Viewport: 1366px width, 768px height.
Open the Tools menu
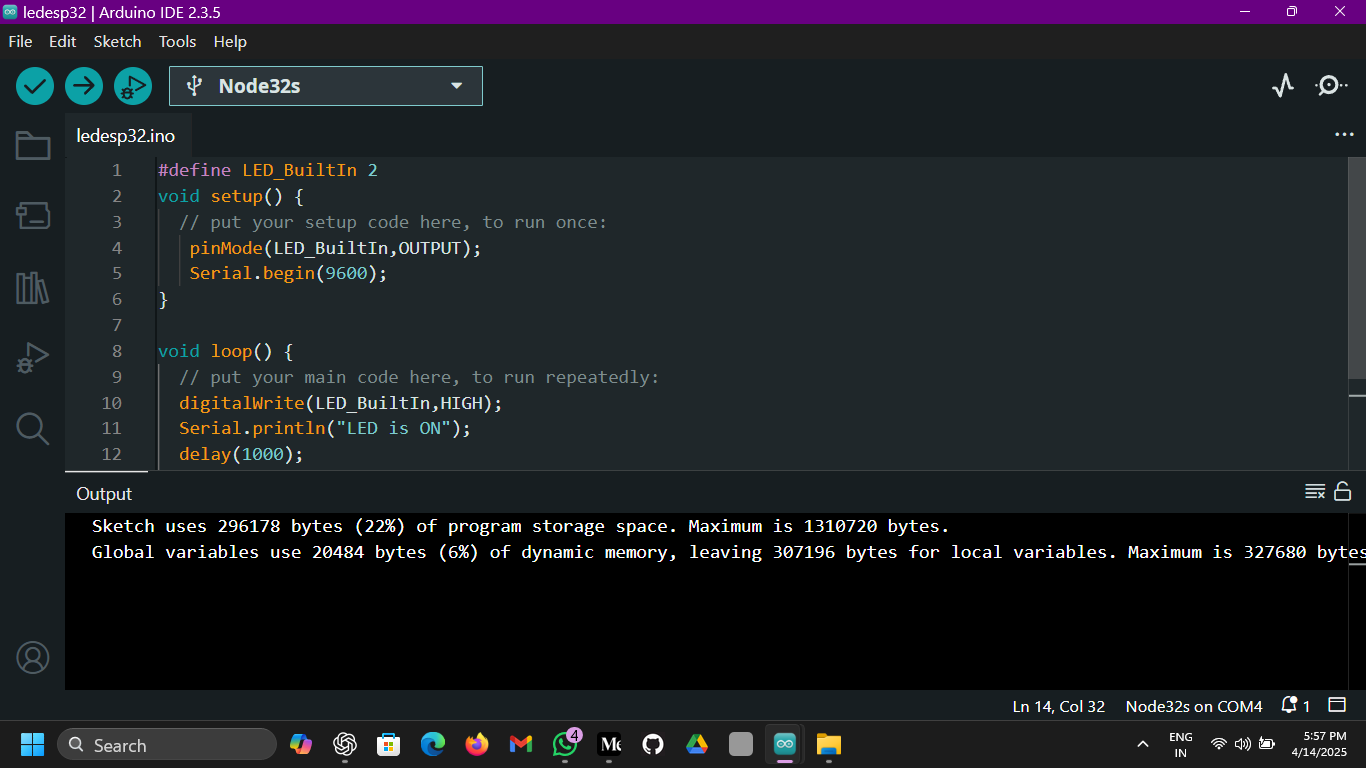point(177,42)
